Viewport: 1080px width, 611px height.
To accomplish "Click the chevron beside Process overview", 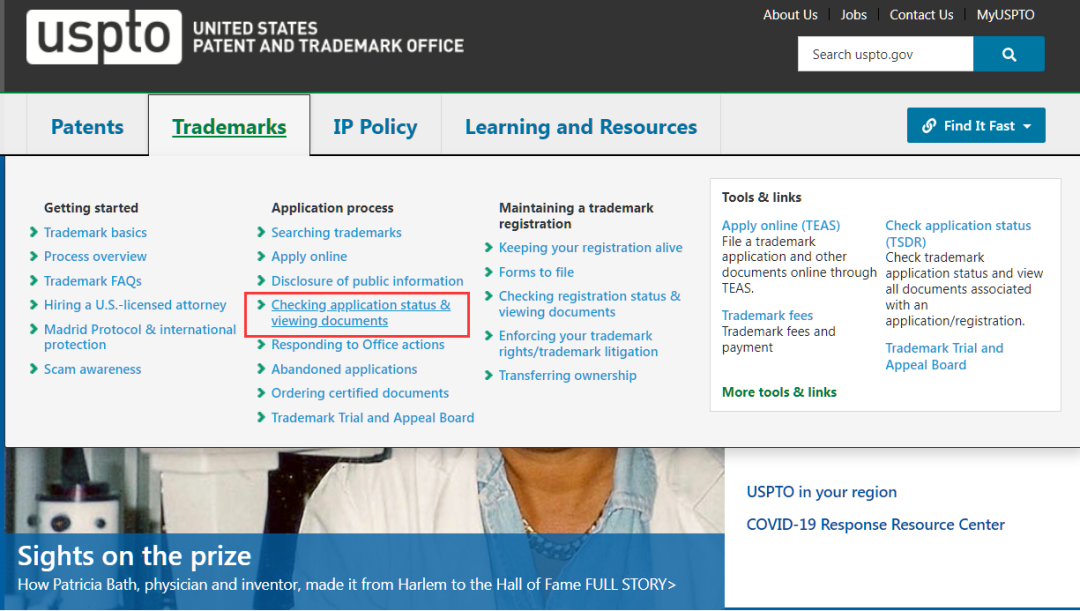I will click(34, 256).
